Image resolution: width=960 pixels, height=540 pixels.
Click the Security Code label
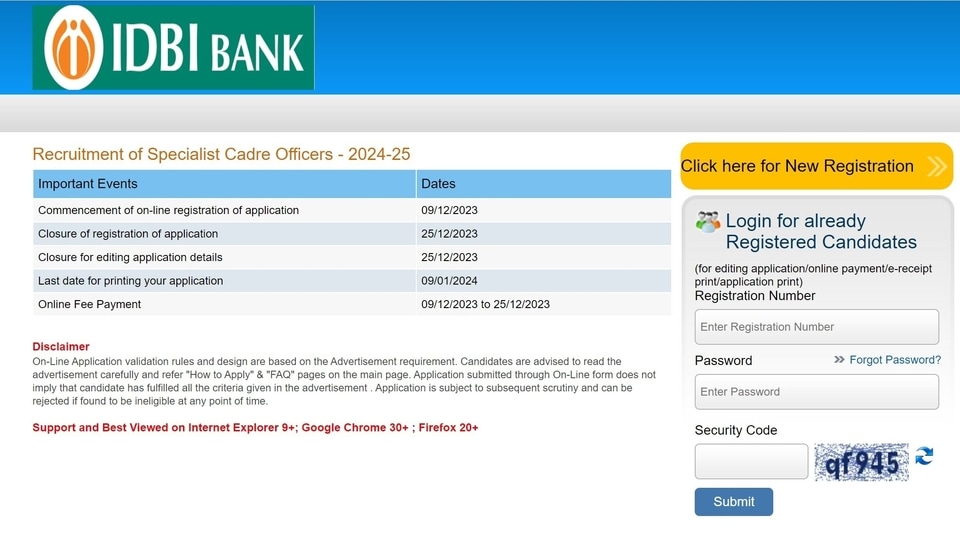[x=736, y=430]
